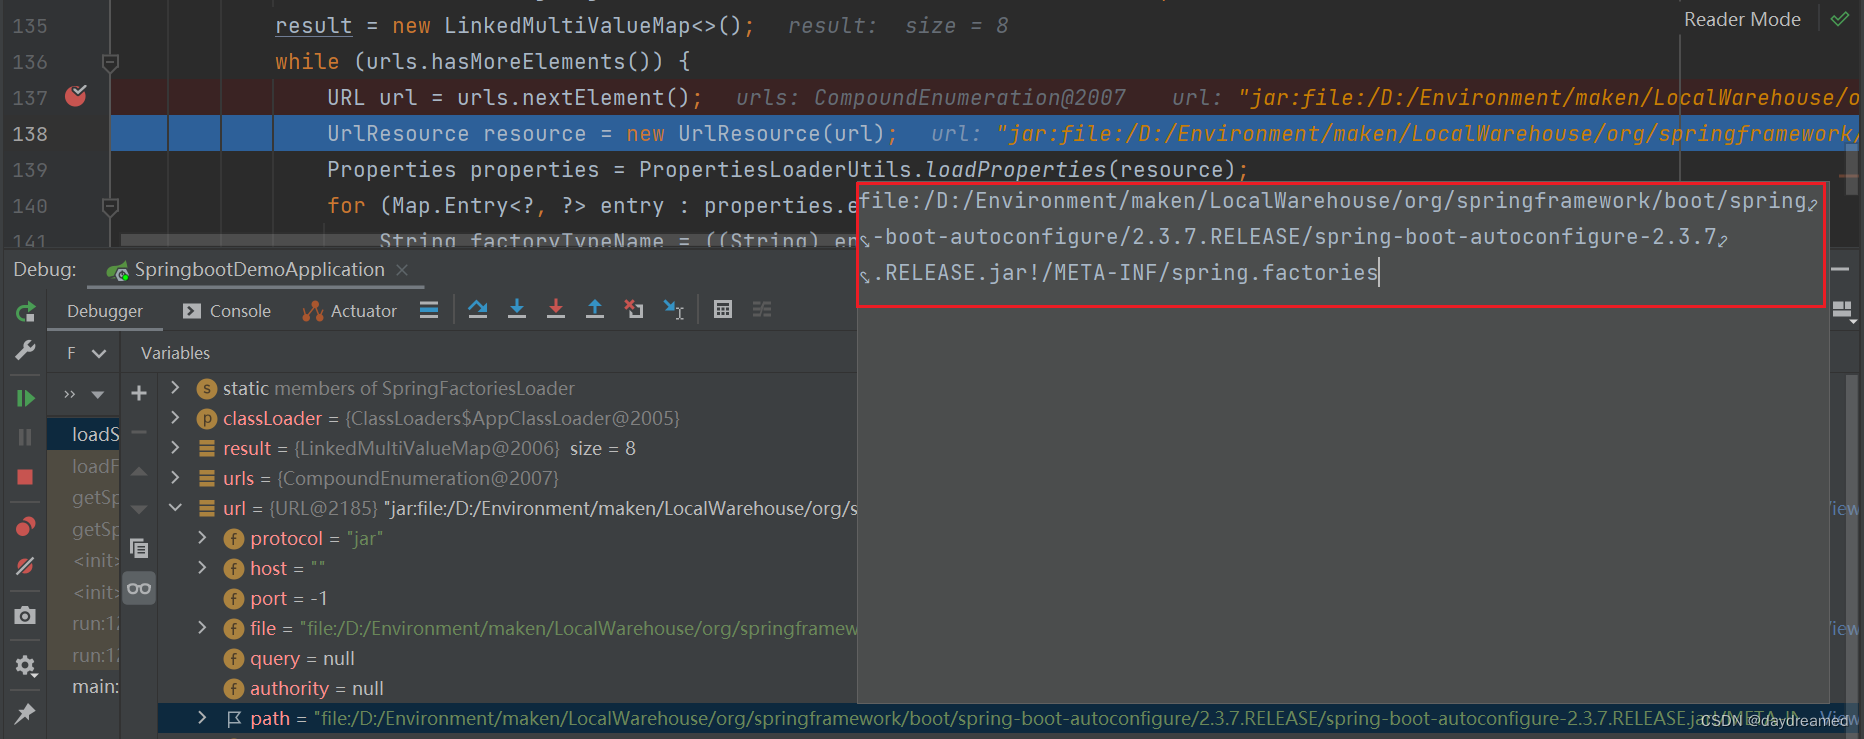Click line number 138 in the gutter
Viewport: 1864px width, 739px height.
pos(30,134)
